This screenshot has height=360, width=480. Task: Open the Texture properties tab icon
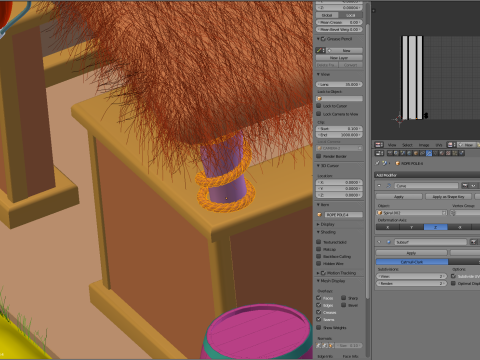[x=448, y=153]
